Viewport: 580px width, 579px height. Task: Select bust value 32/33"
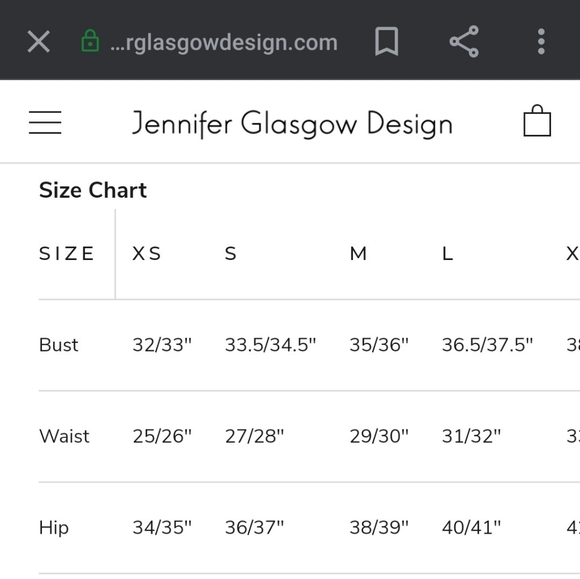point(162,345)
